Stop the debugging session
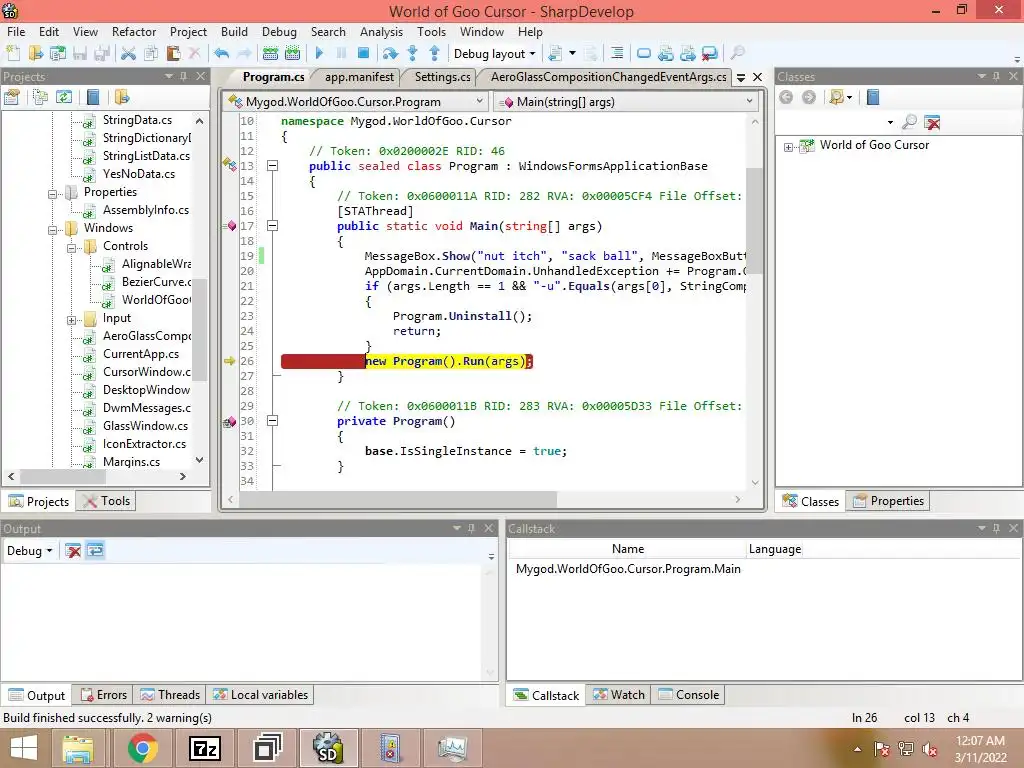Screen dimensions: 1024x768 tap(364, 54)
